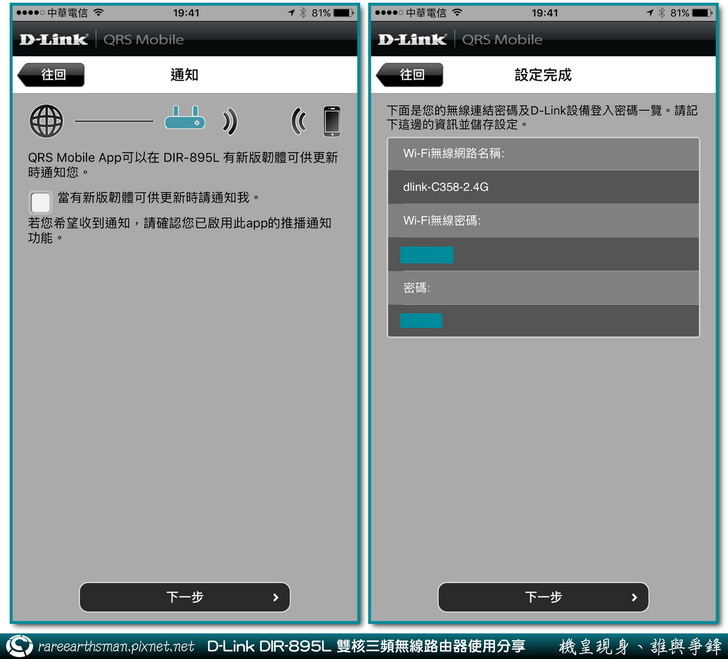
Task: Click the blue router icon
Action: (x=185, y=117)
